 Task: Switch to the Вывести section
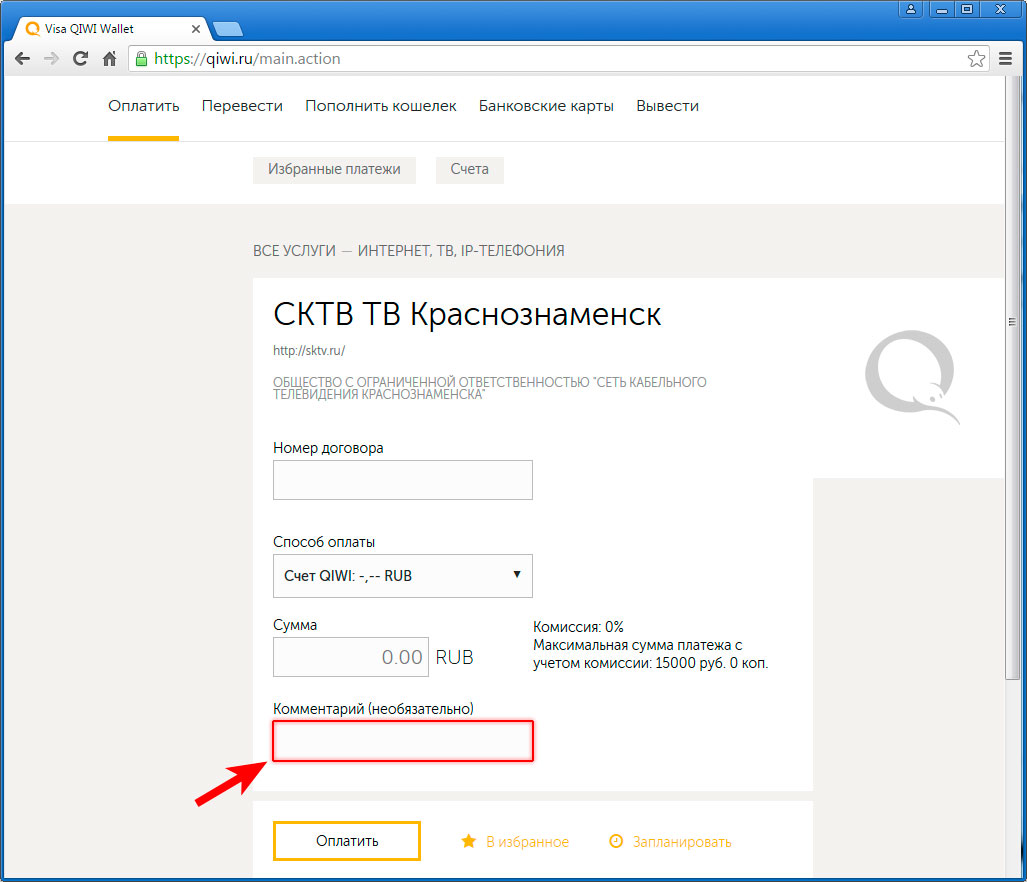tap(667, 106)
